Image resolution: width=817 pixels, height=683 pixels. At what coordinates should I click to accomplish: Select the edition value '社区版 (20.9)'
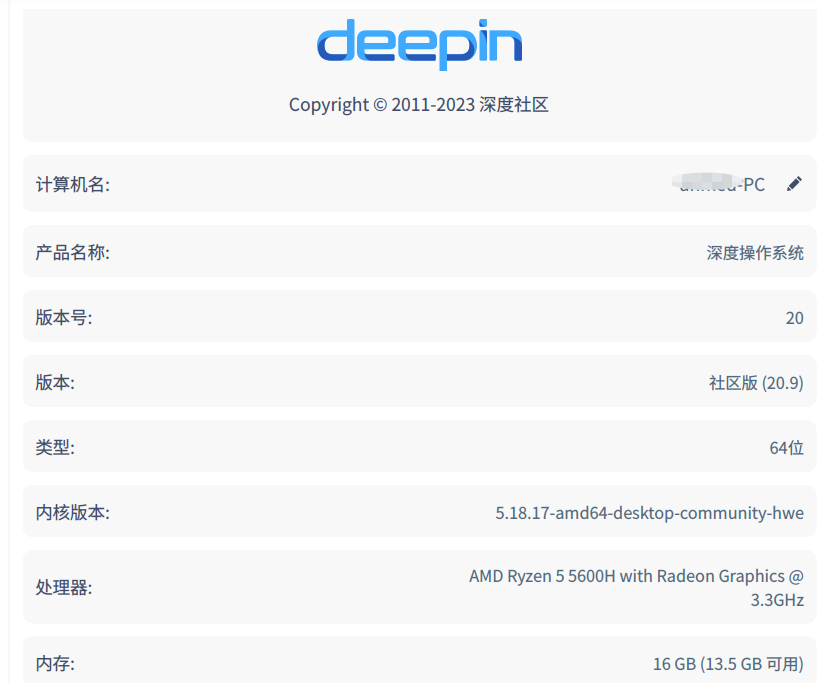point(756,383)
